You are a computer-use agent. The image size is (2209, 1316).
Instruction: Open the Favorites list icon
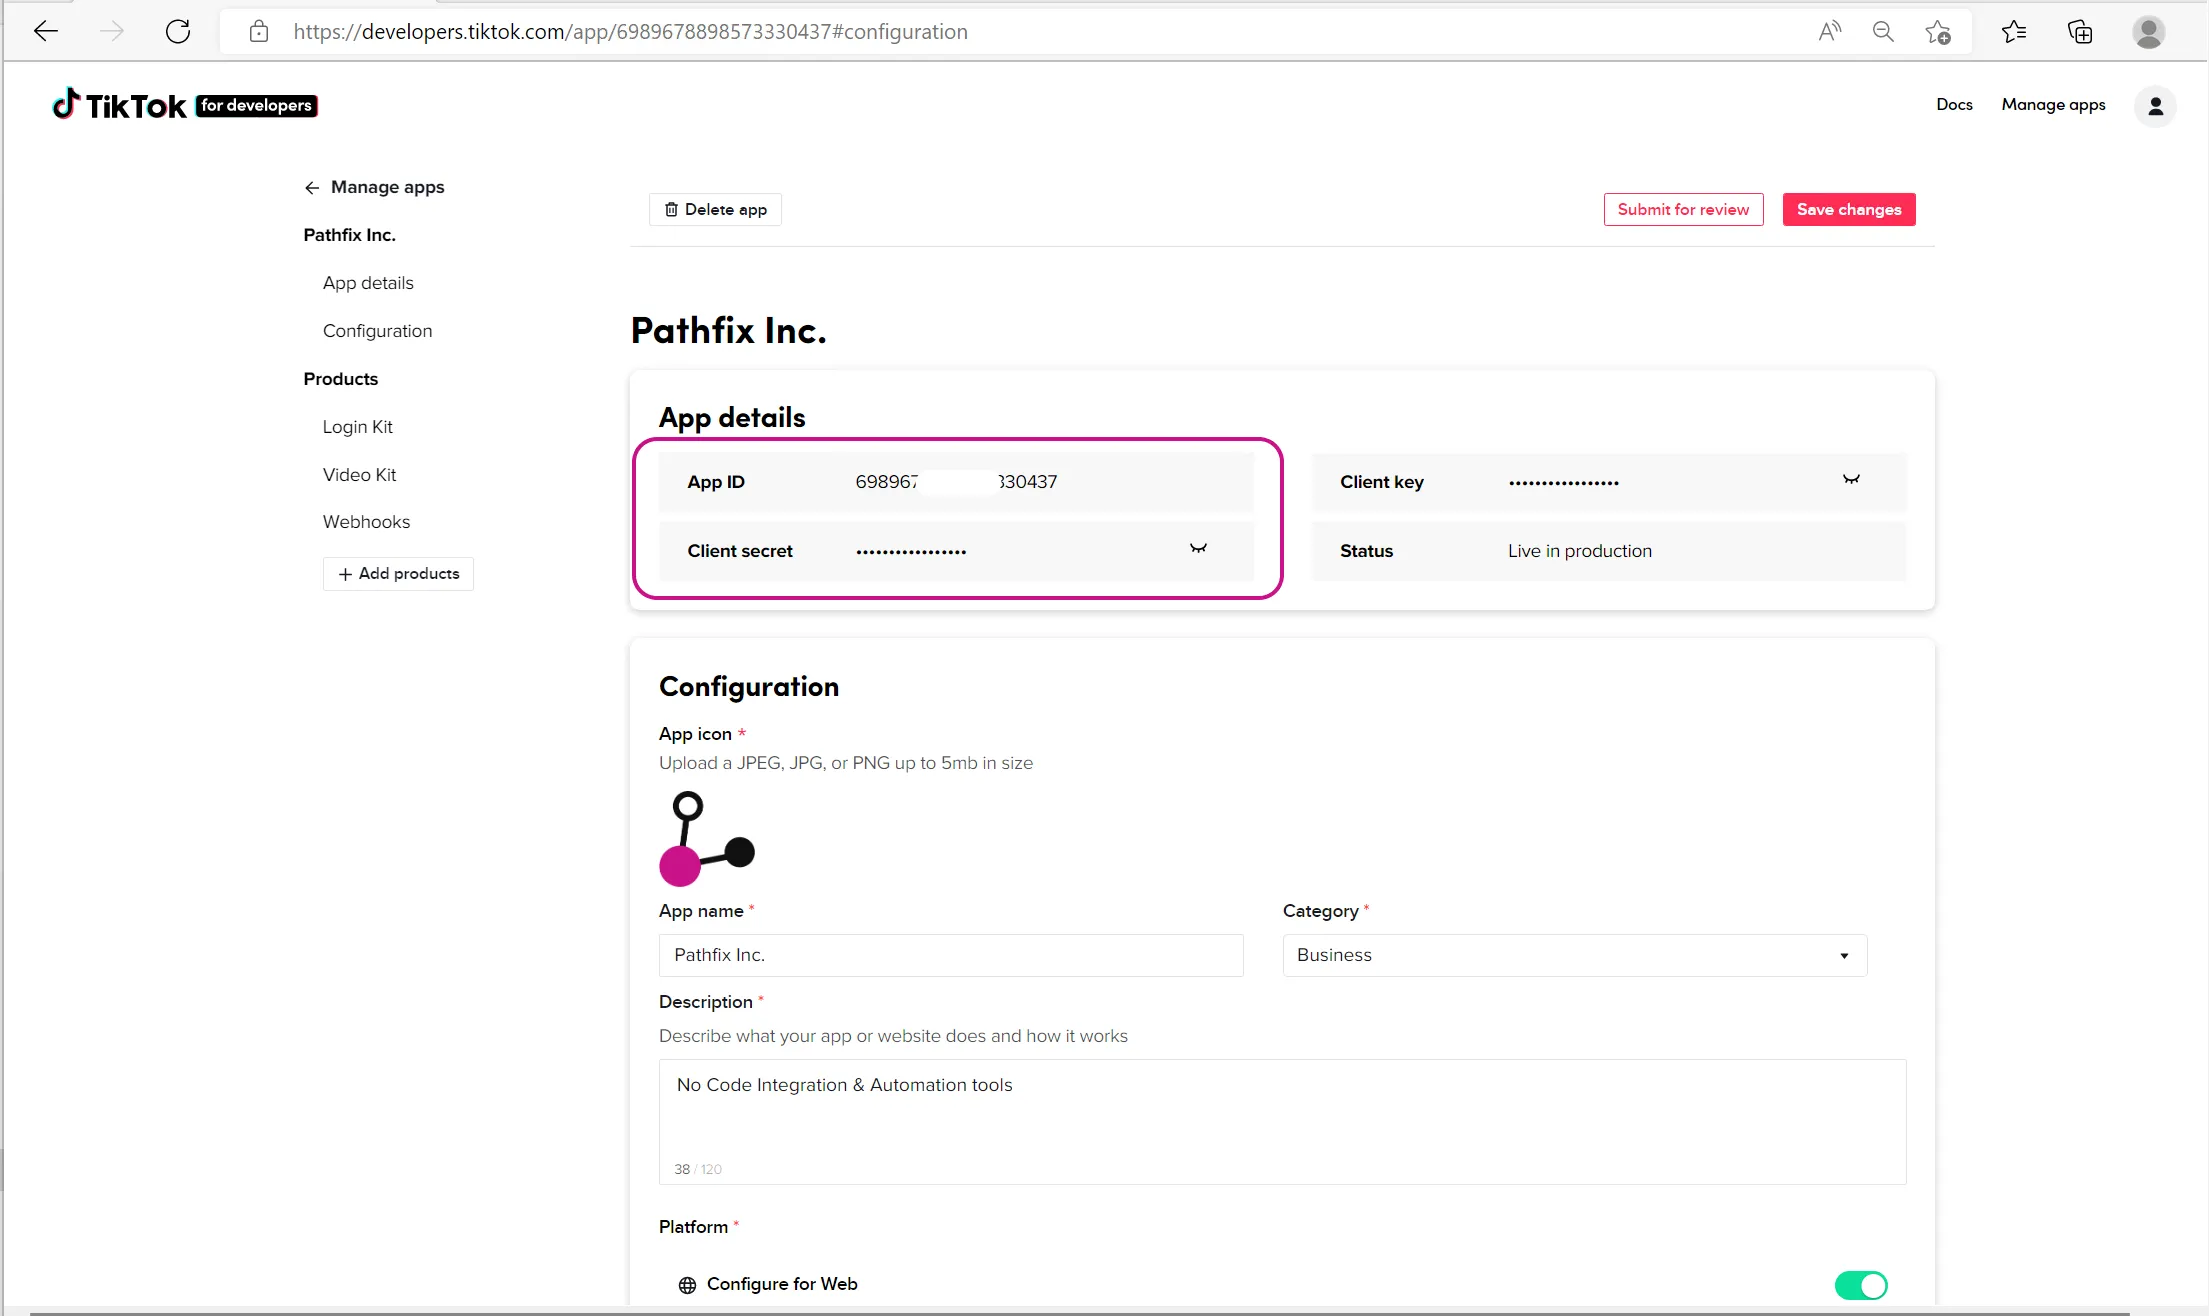point(2014,31)
